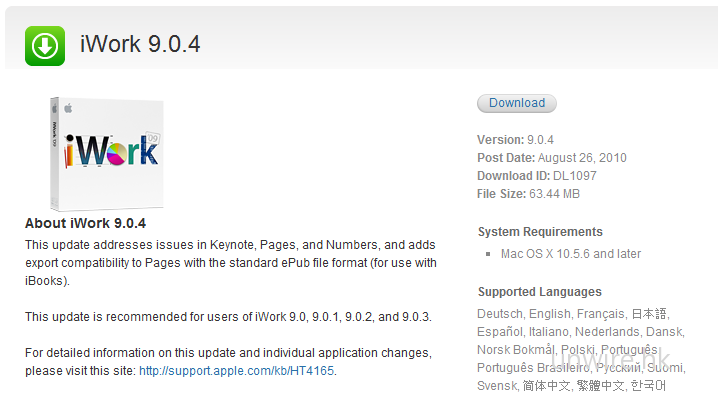This screenshot has height=408, width=718.
Task: Click the iWork 9.0.4 page title
Action: 141,46
